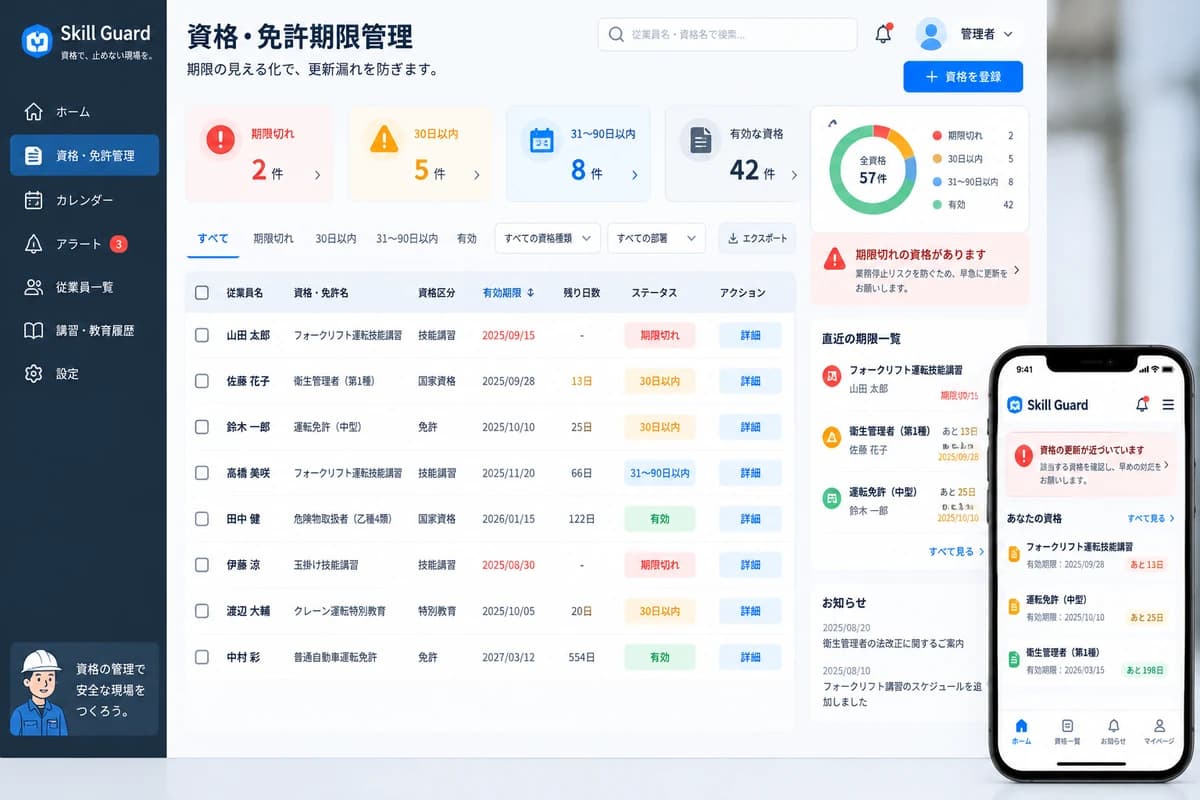The width and height of the screenshot is (1200, 800).
Task: Open 詳細 for 山田 太郎
Action: pos(750,335)
